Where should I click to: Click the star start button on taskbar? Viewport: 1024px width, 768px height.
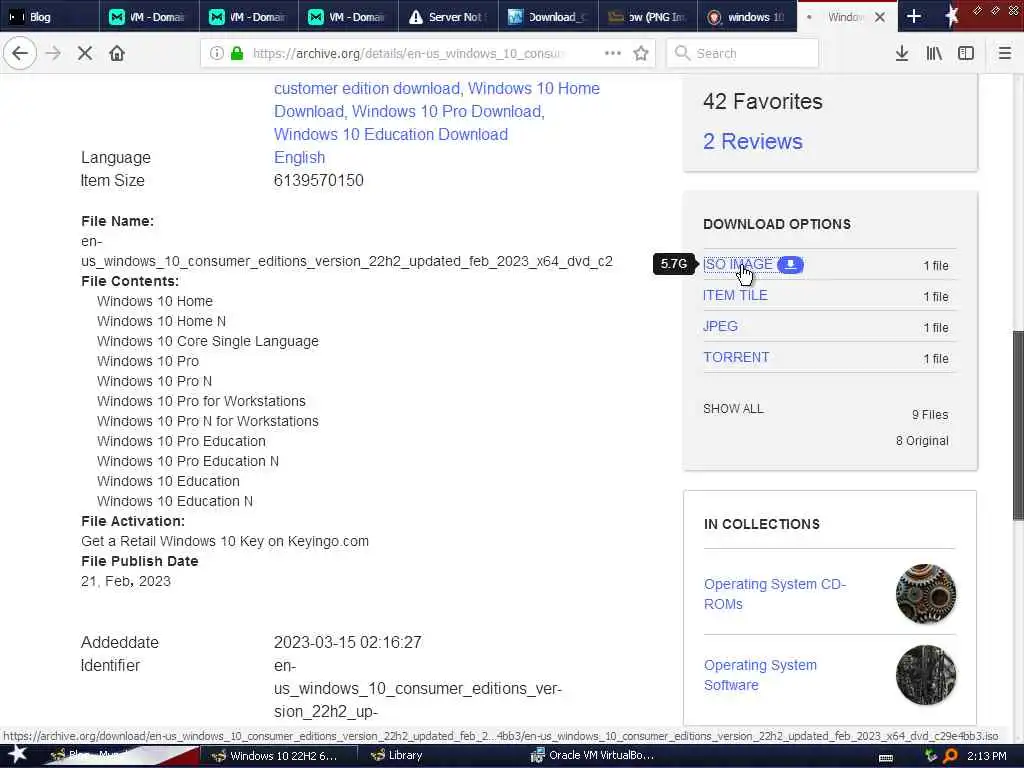[17, 754]
